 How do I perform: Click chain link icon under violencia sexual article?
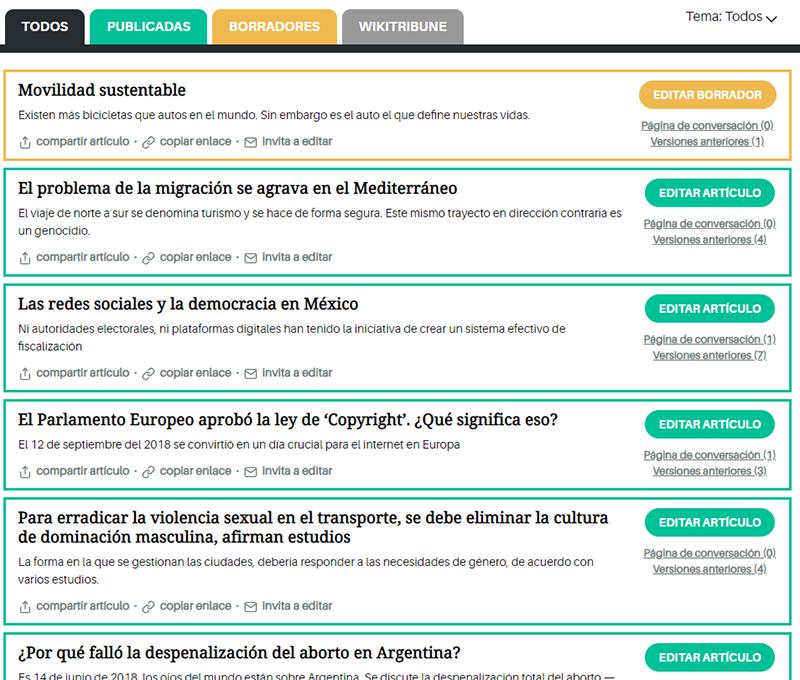[x=149, y=607]
